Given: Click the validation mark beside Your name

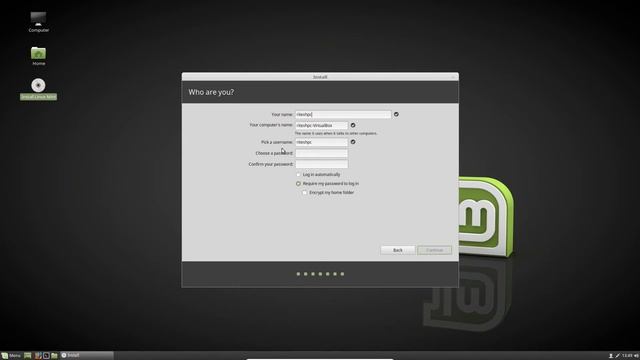Looking at the screenshot, I should tap(396, 114).
